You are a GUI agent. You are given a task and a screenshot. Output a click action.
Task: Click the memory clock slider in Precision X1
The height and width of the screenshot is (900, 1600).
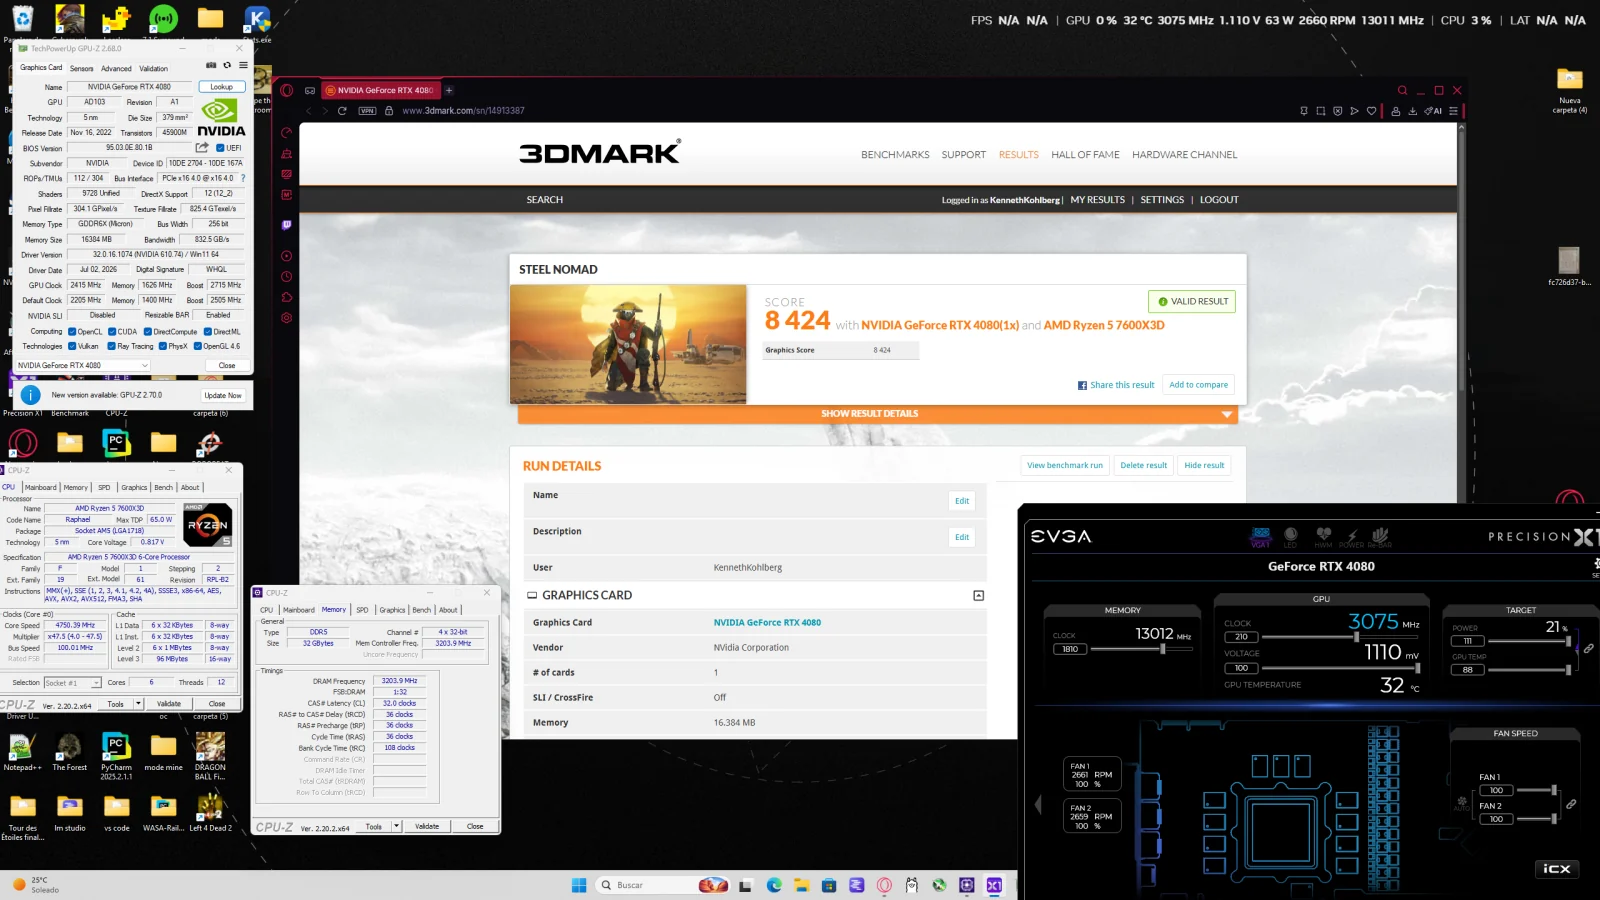[1142, 649]
